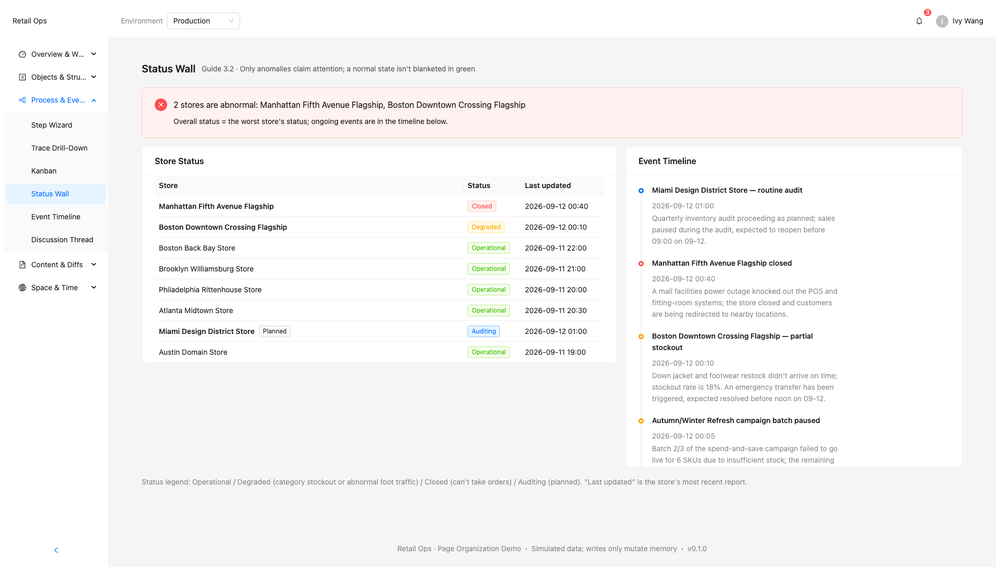The height and width of the screenshot is (571, 1000).
Task: Click the Operational tag for Philadelphia Rittenhouse
Action: pyautogui.click(x=489, y=290)
